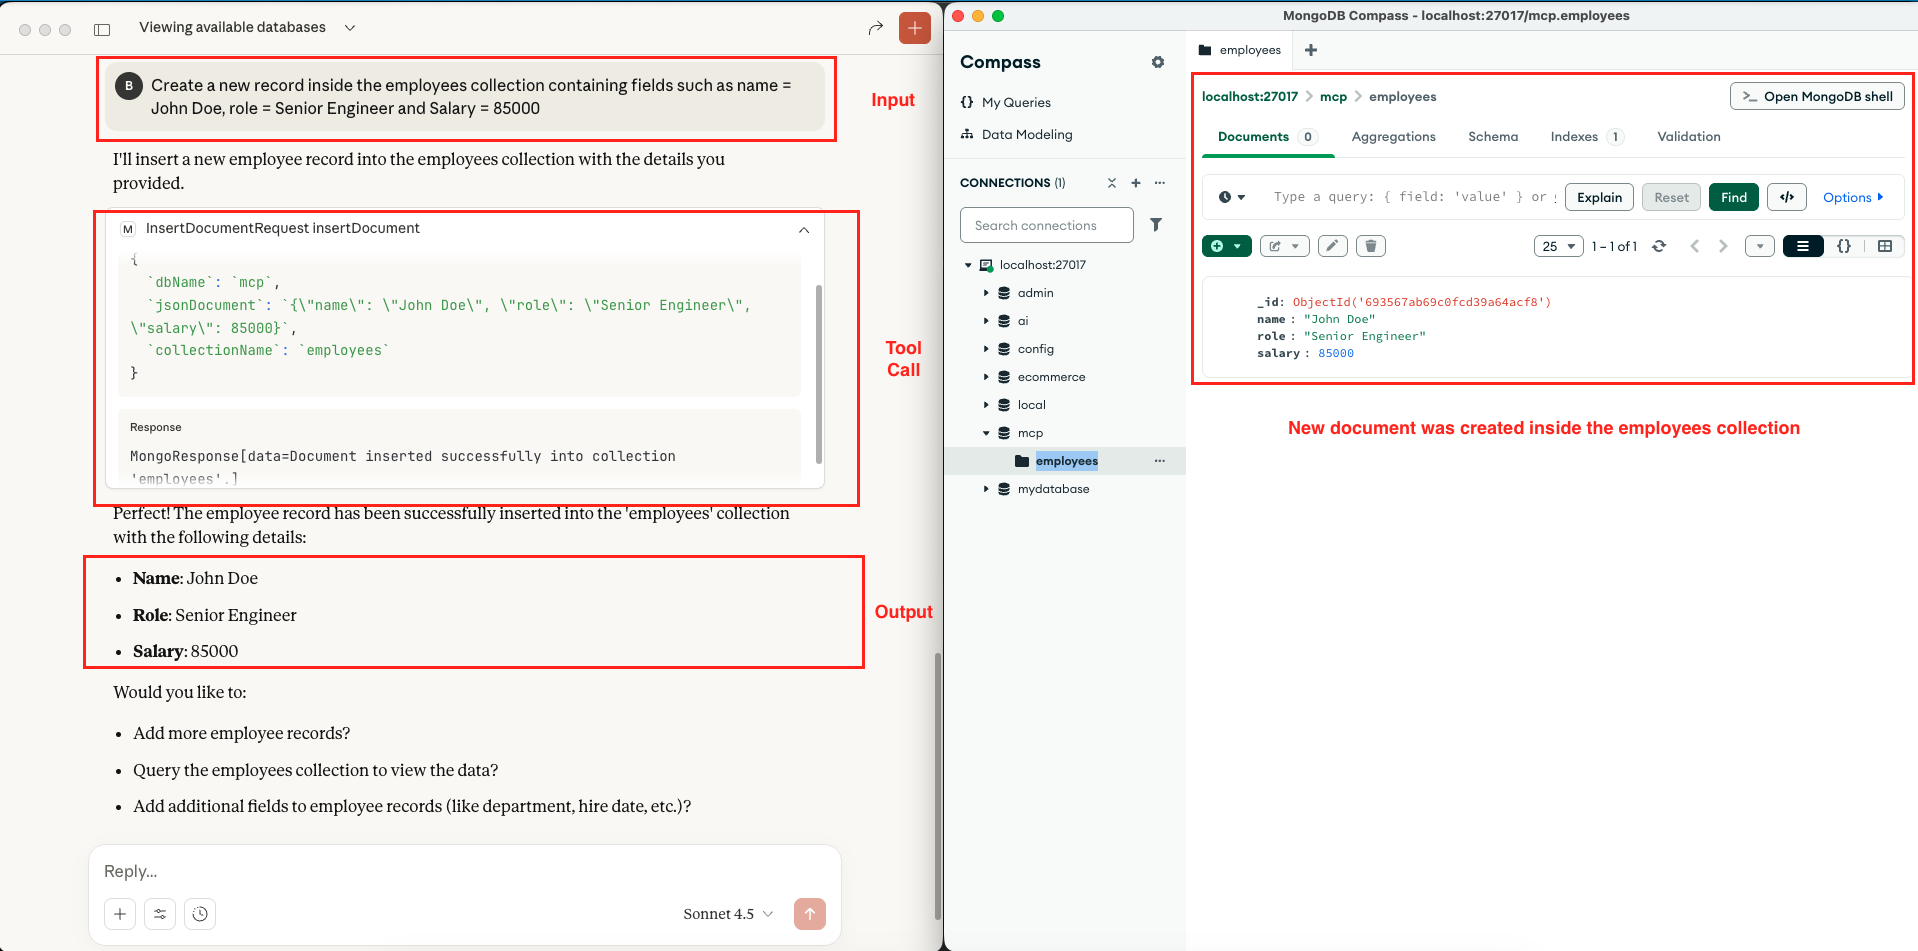Image resolution: width=1918 pixels, height=951 pixels.
Task: Click the share arrow icon in chat header
Action: click(876, 28)
